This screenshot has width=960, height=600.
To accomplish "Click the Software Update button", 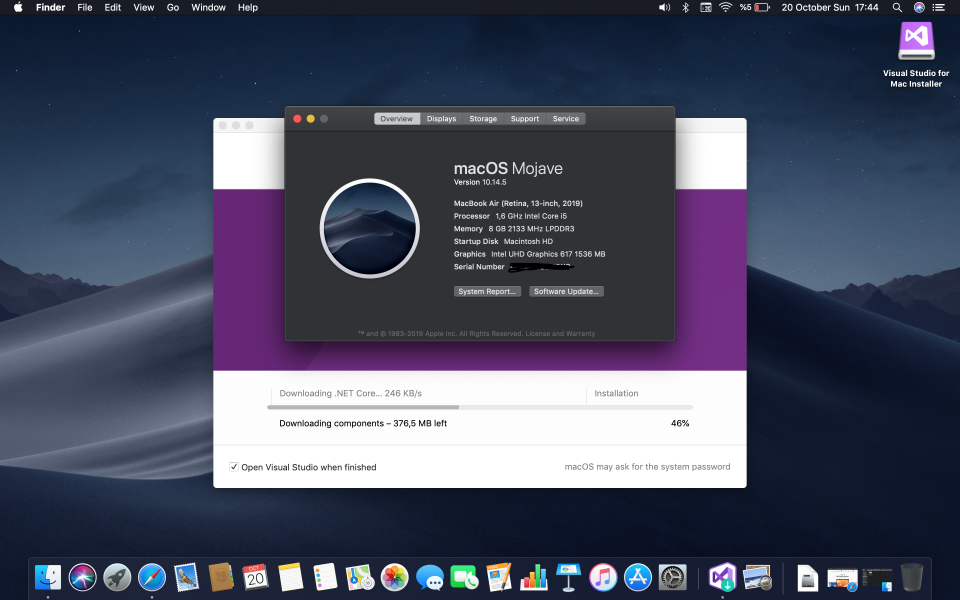I will [x=566, y=291].
